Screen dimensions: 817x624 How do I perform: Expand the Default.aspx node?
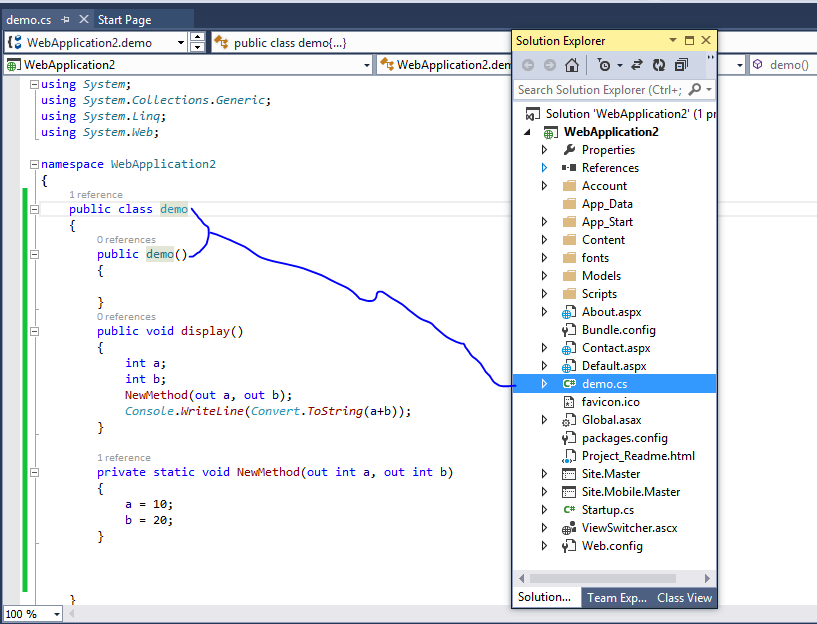[544, 366]
